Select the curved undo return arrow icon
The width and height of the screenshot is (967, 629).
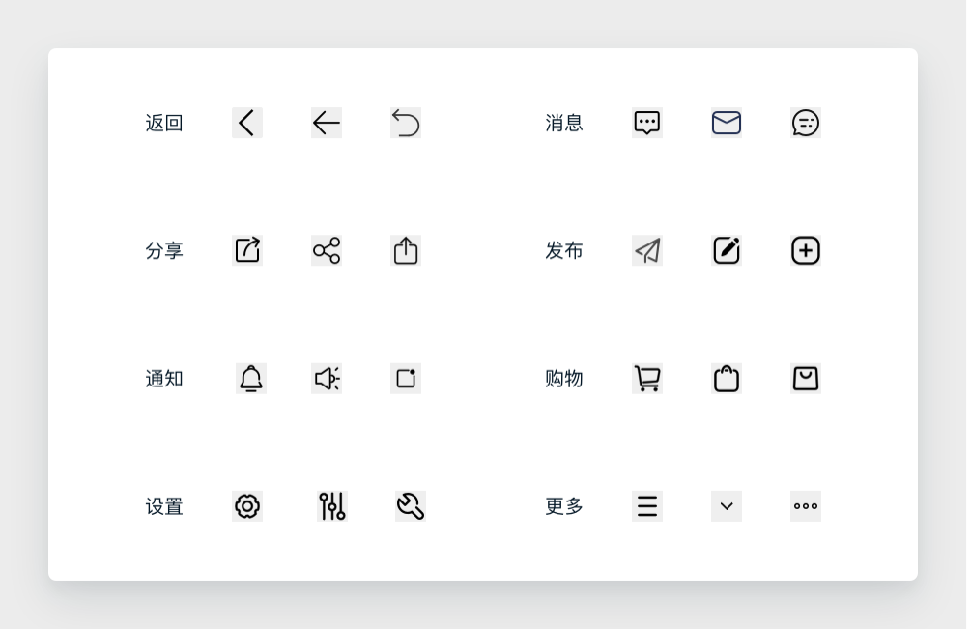click(405, 123)
